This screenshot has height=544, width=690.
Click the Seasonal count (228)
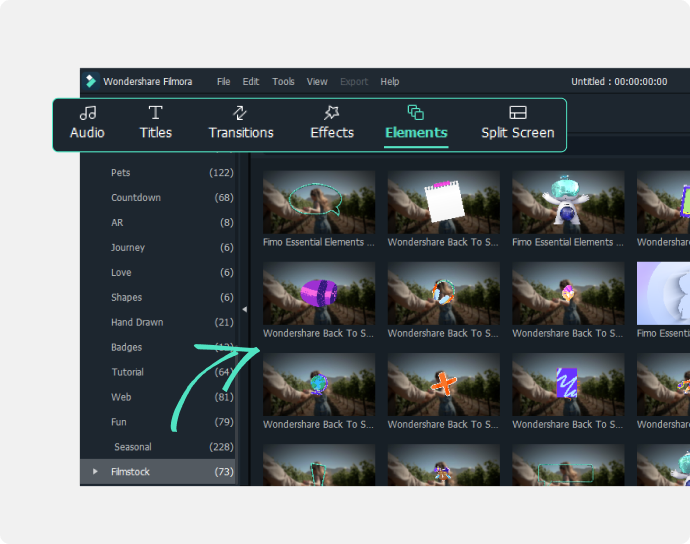[x=221, y=447]
